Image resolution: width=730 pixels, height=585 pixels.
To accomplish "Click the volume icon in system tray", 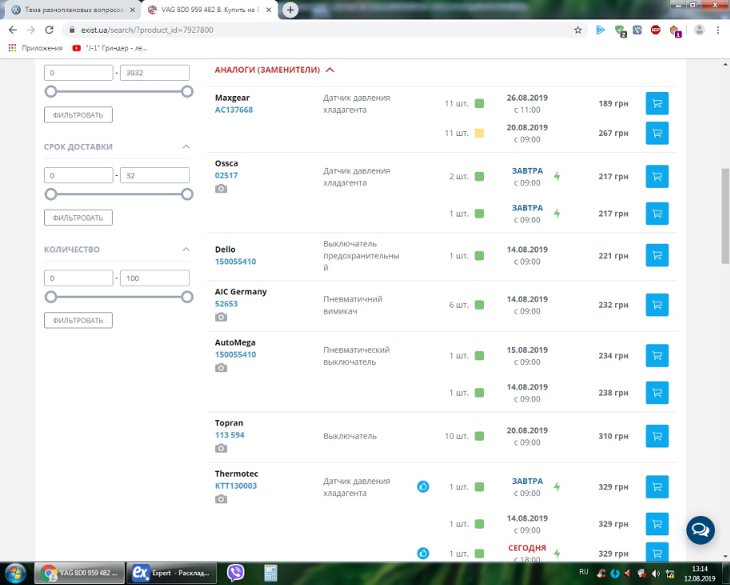I will (x=656, y=573).
